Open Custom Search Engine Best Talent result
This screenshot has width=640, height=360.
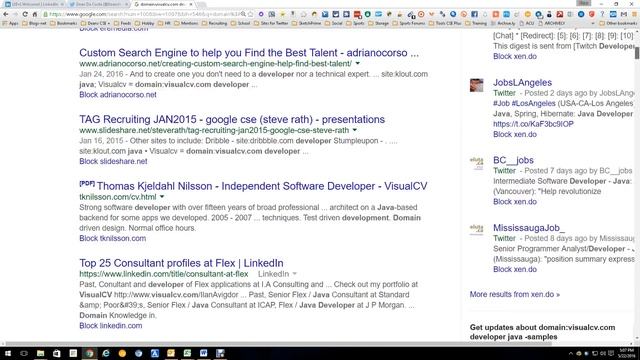click(249, 53)
